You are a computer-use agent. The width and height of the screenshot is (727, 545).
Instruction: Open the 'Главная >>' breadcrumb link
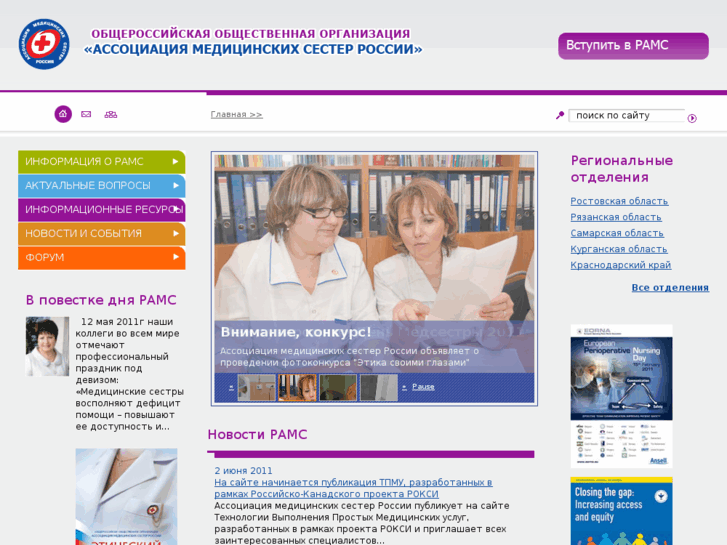236,115
